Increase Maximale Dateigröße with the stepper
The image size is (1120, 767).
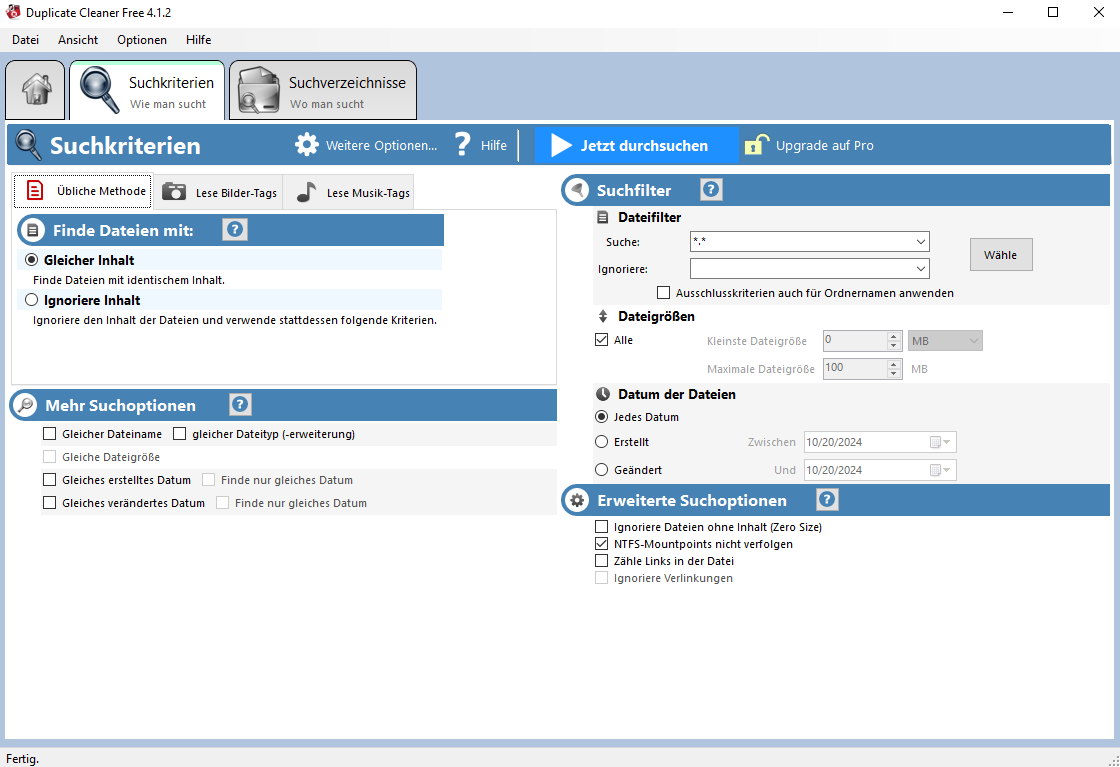(893, 364)
